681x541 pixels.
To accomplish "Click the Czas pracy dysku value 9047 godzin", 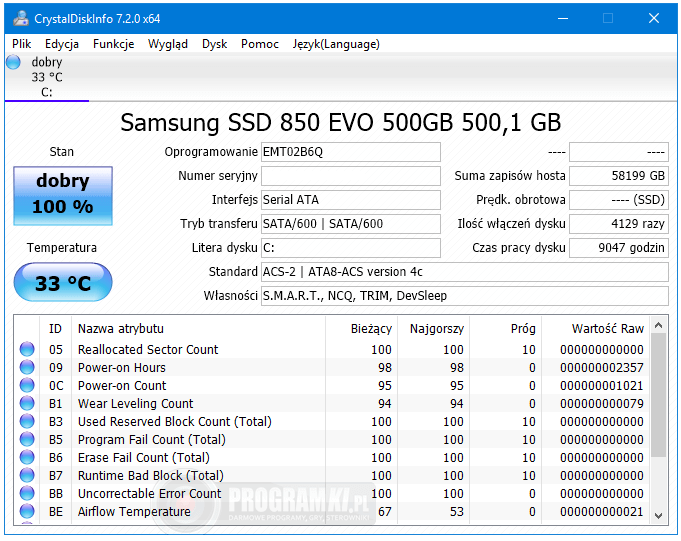I will [x=618, y=247].
